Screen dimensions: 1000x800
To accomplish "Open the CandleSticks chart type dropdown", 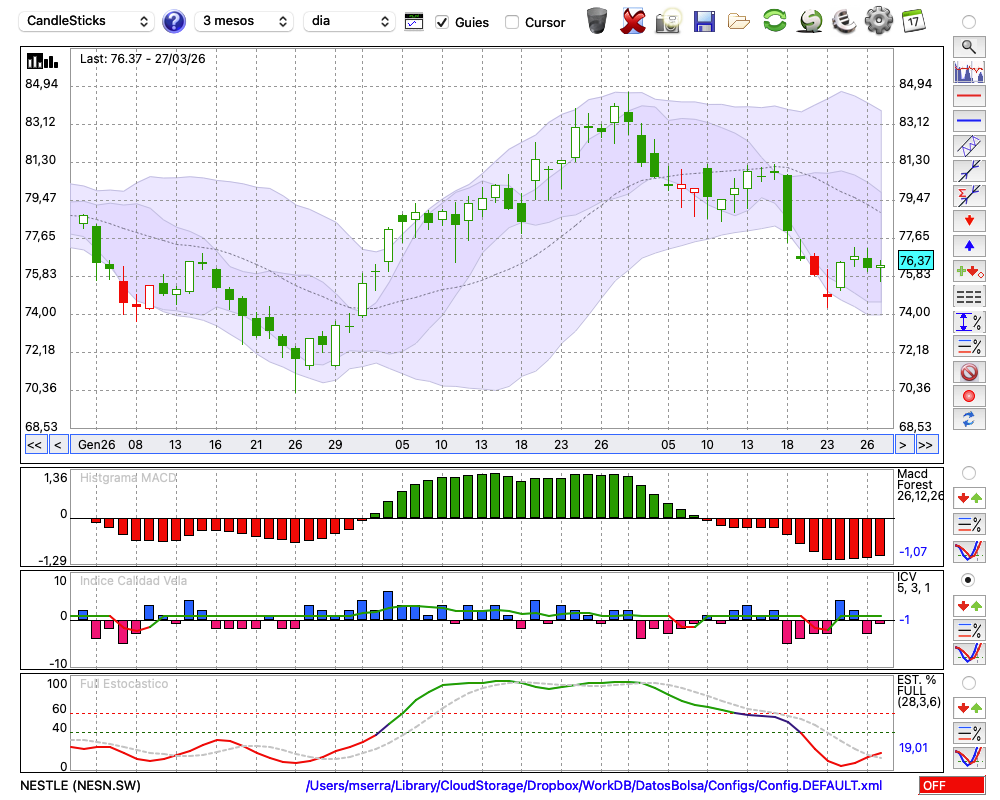I will click(x=88, y=21).
